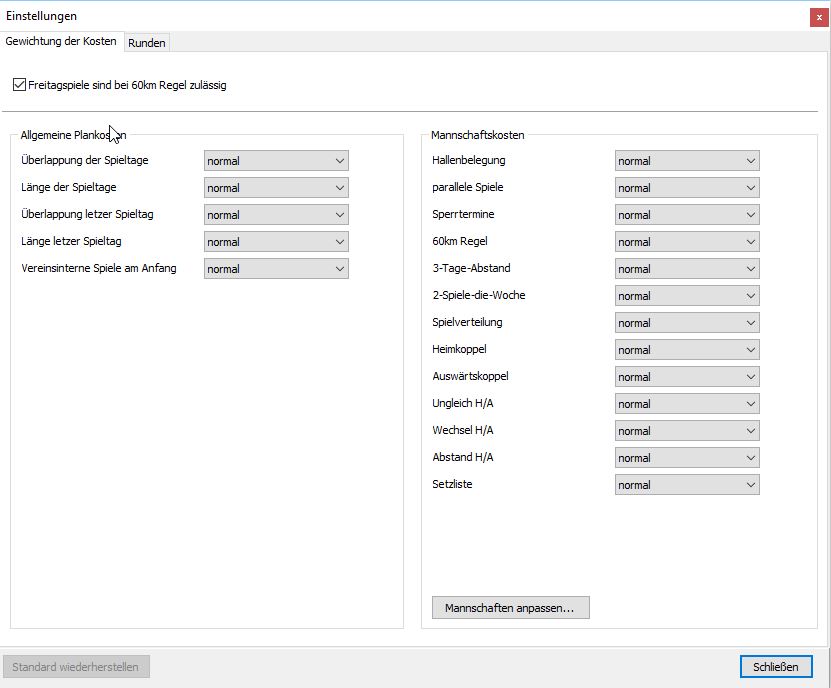Expand Länge der Spieltage dropdown
Screen dimensions: 831x688
click(276, 188)
